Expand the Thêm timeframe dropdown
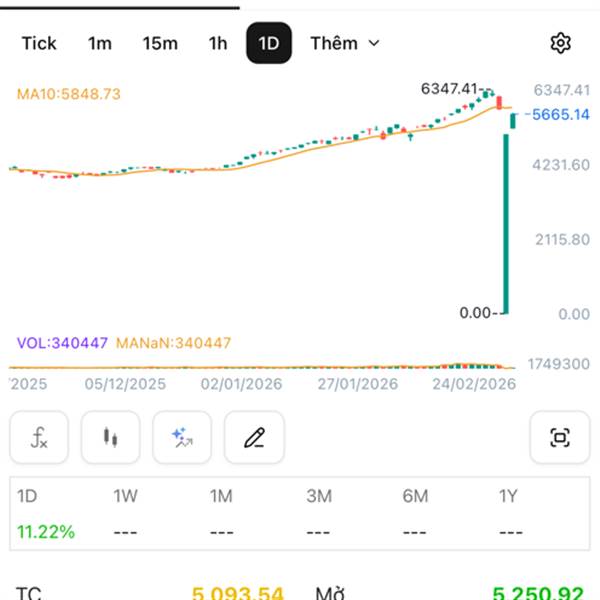 click(345, 43)
